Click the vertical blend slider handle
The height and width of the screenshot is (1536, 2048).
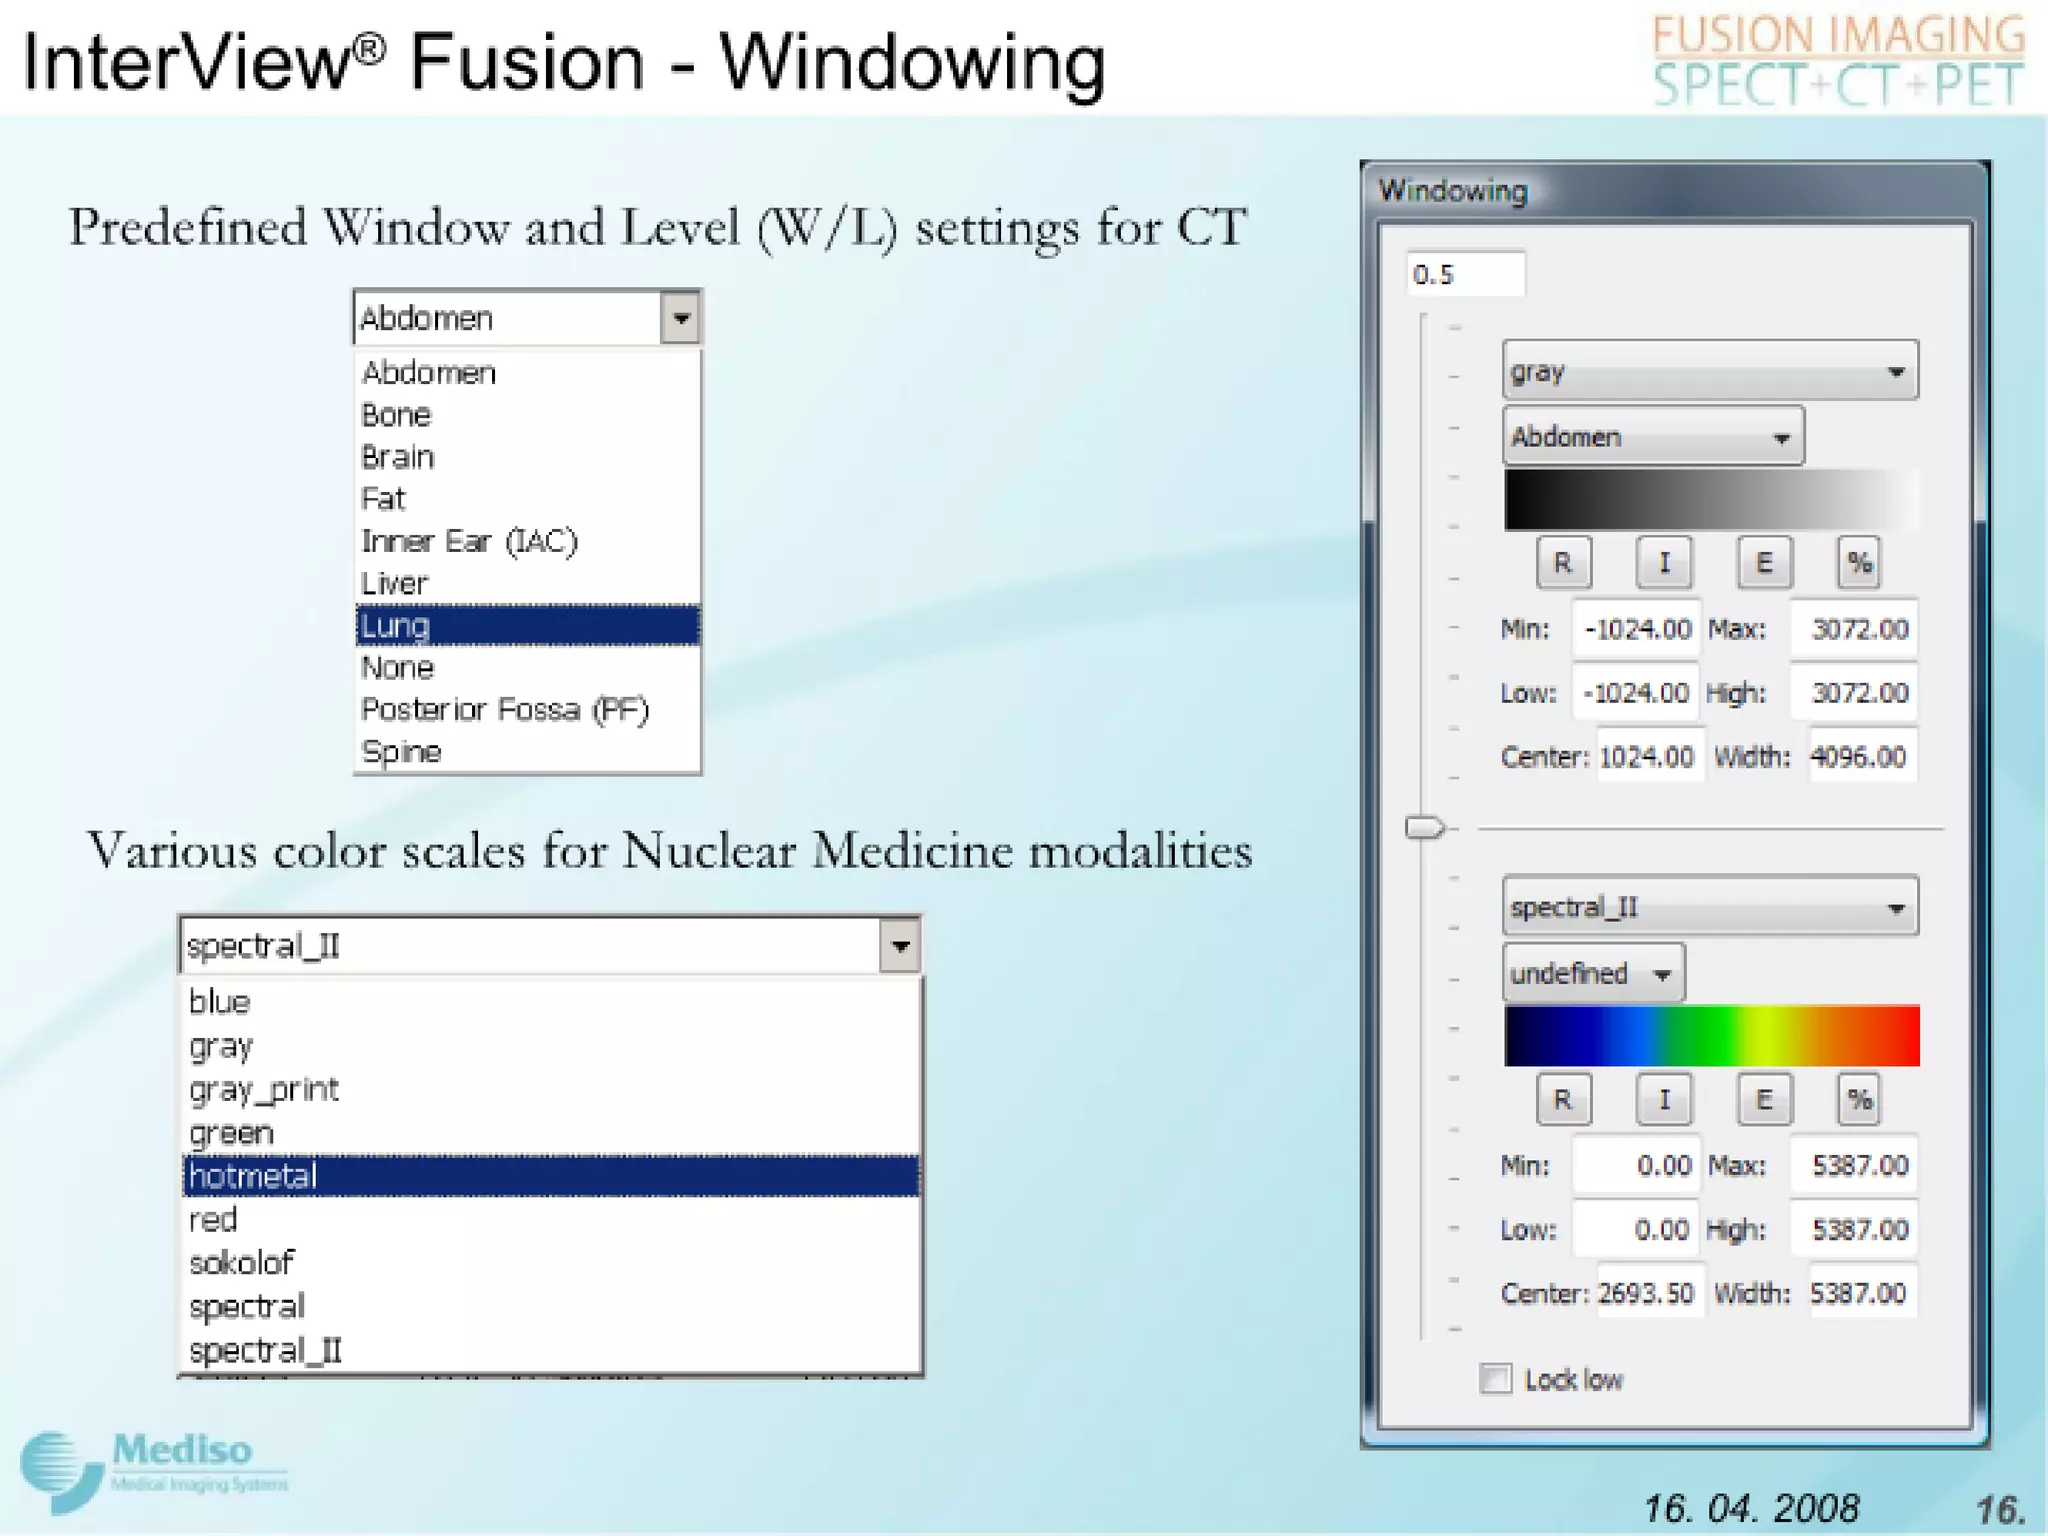tap(1425, 828)
